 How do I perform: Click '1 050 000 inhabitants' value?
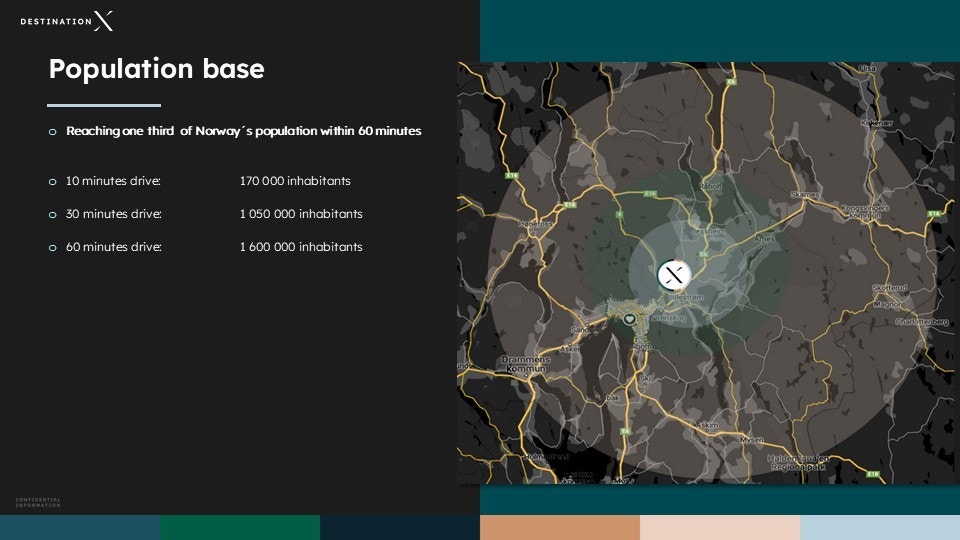click(x=301, y=214)
